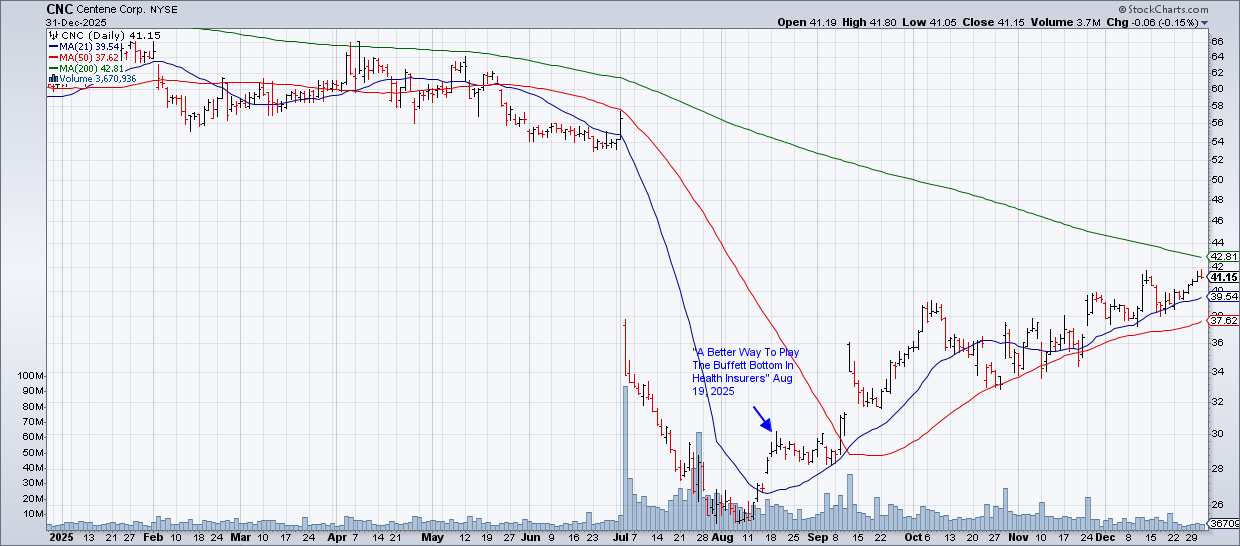1240x546 pixels.
Task: Select the MA(21) blue line legend marker
Action: click(53, 46)
